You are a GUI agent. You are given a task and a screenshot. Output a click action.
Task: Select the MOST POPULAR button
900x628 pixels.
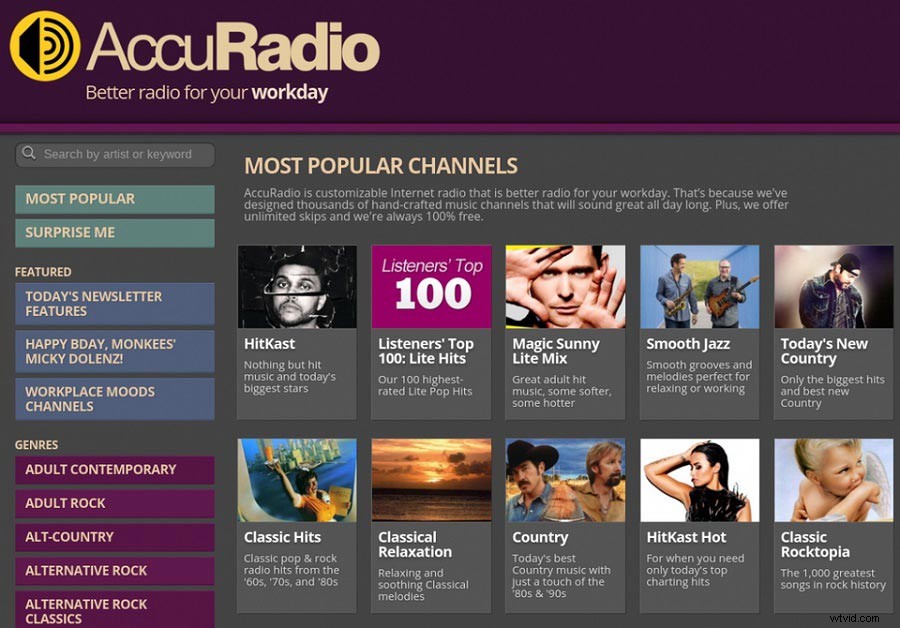pos(114,199)
